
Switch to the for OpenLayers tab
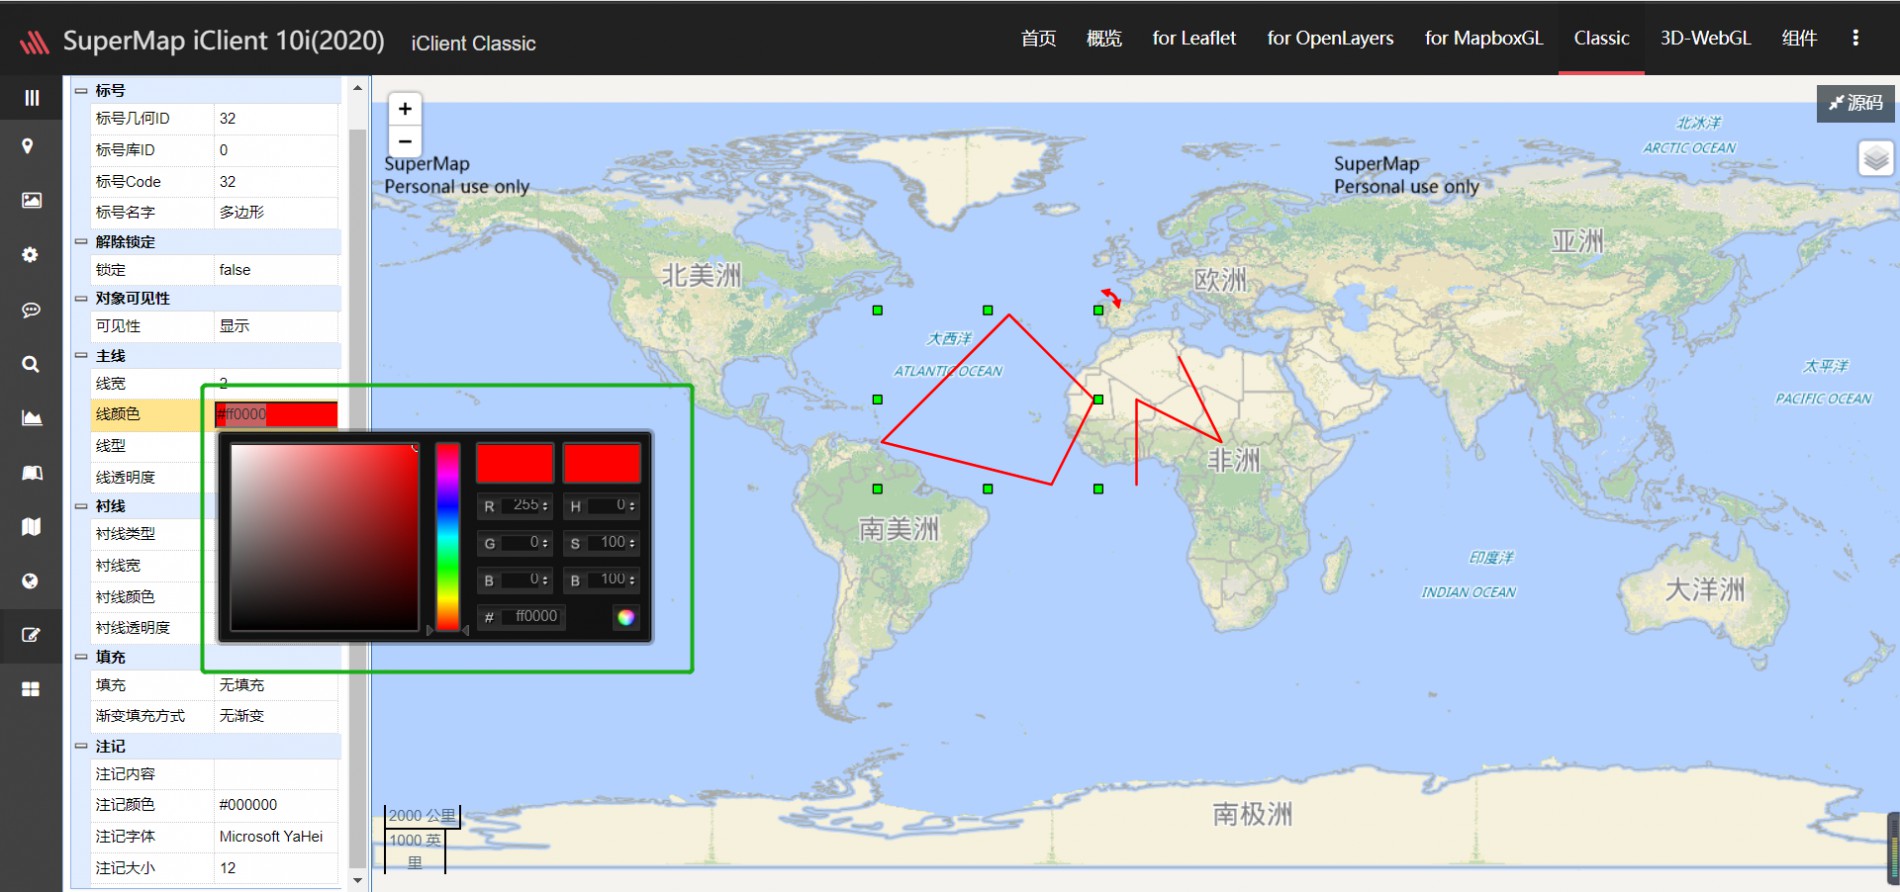[x=1330, y=38]
